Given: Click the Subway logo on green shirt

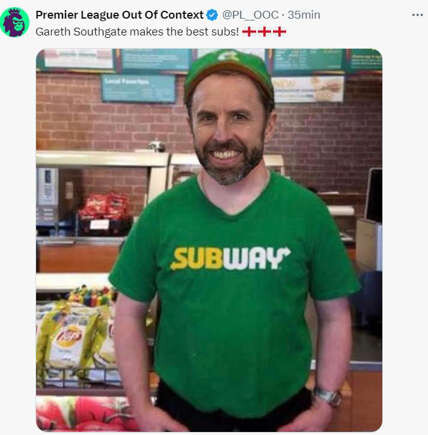Looking at the screenshot, I should [230, 258].
